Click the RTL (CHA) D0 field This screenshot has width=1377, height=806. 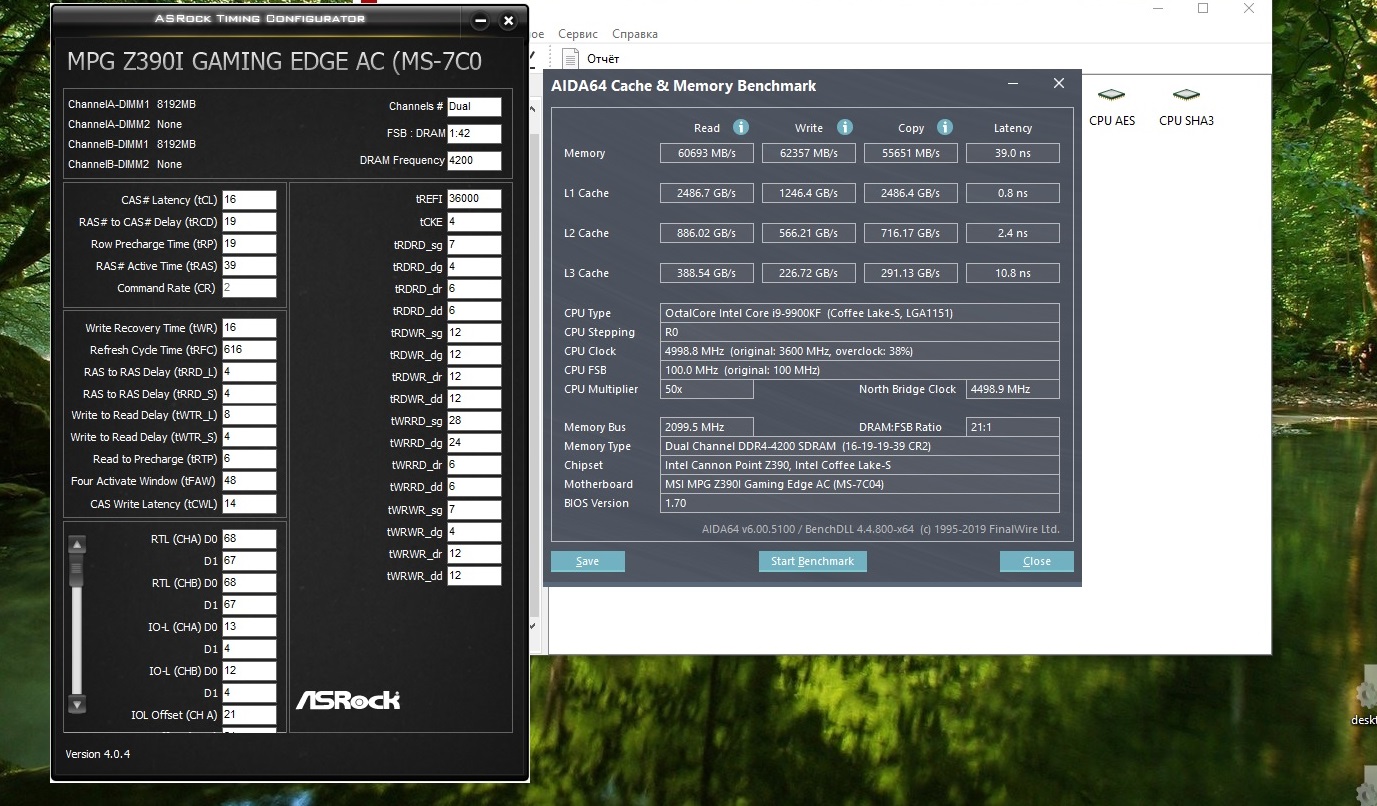pos(249,539)
